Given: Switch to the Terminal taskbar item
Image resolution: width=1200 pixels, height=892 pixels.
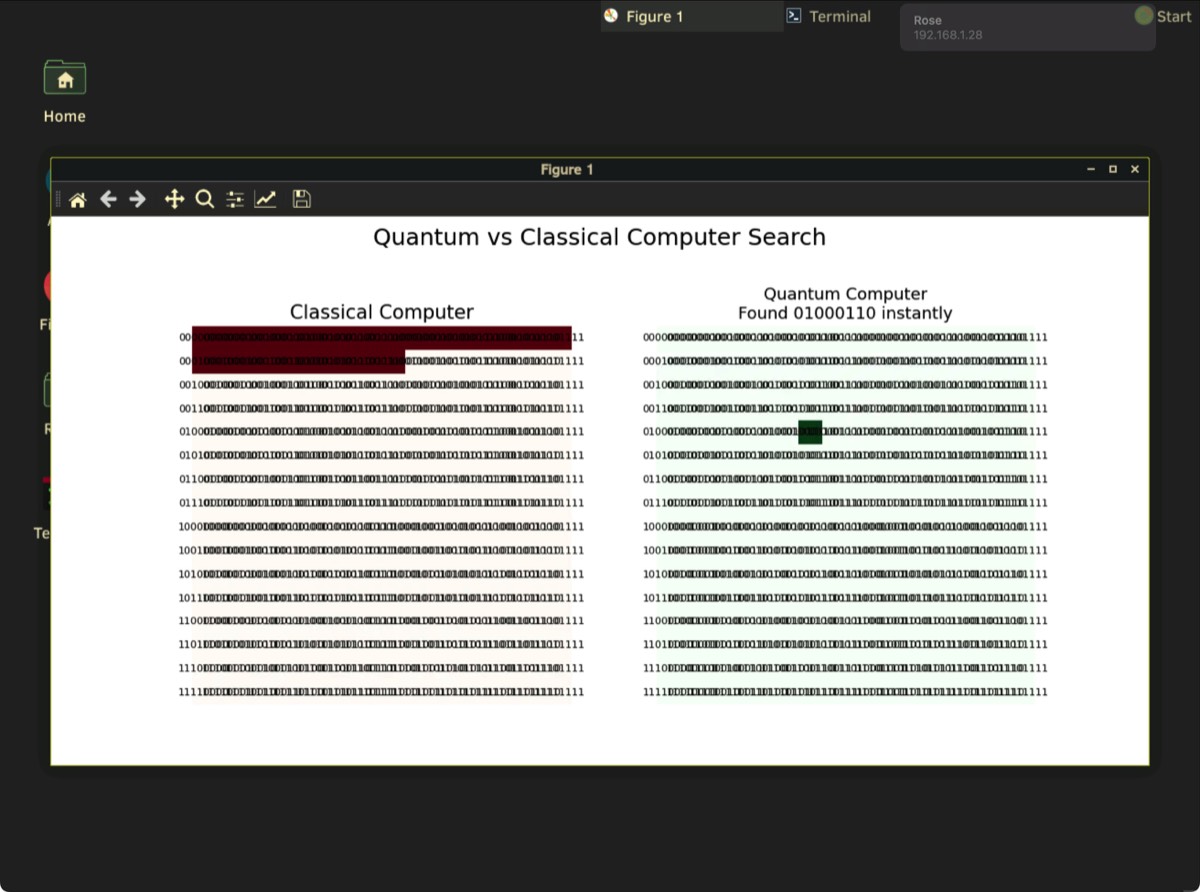Looking at the screenshot, I should pyautogui.click(x=828, y=16).
